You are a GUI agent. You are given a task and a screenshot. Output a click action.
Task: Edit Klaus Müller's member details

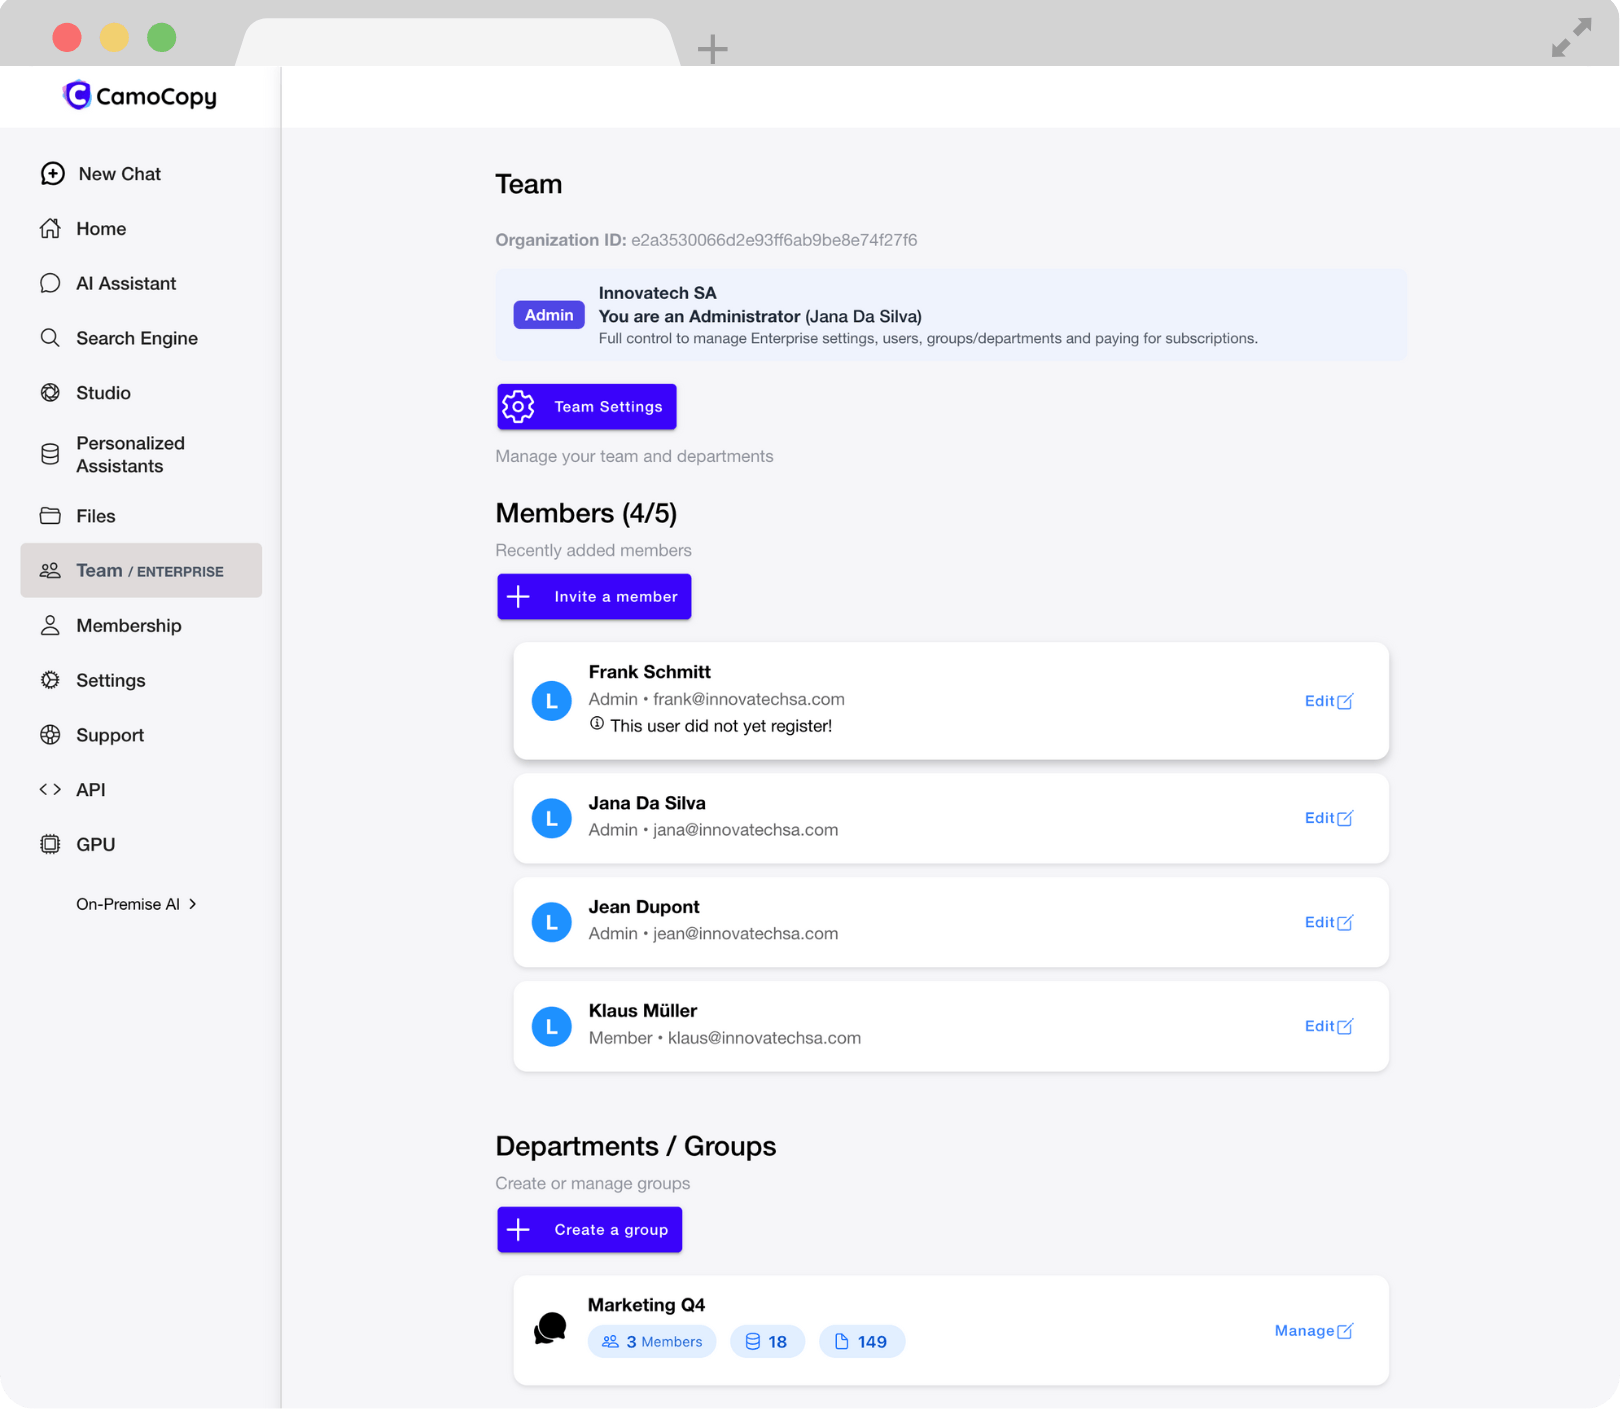(1328, 1026)
